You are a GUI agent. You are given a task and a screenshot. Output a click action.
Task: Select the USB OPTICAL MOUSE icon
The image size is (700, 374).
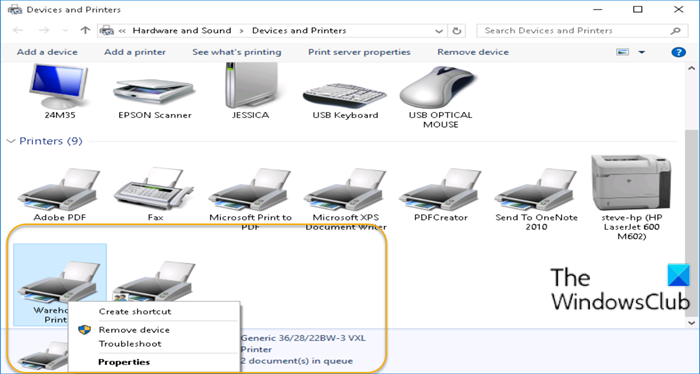pos(440,87)
